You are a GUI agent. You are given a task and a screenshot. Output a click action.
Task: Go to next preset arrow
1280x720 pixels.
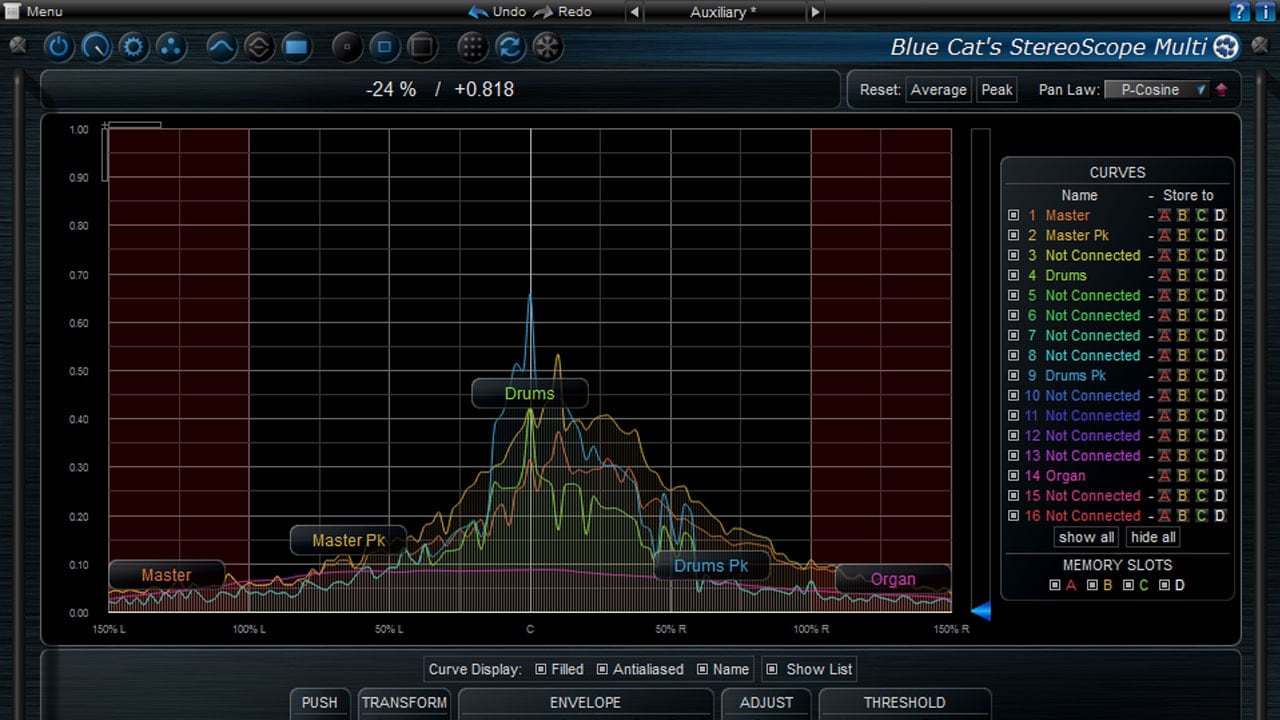click(x=815, y=12)
